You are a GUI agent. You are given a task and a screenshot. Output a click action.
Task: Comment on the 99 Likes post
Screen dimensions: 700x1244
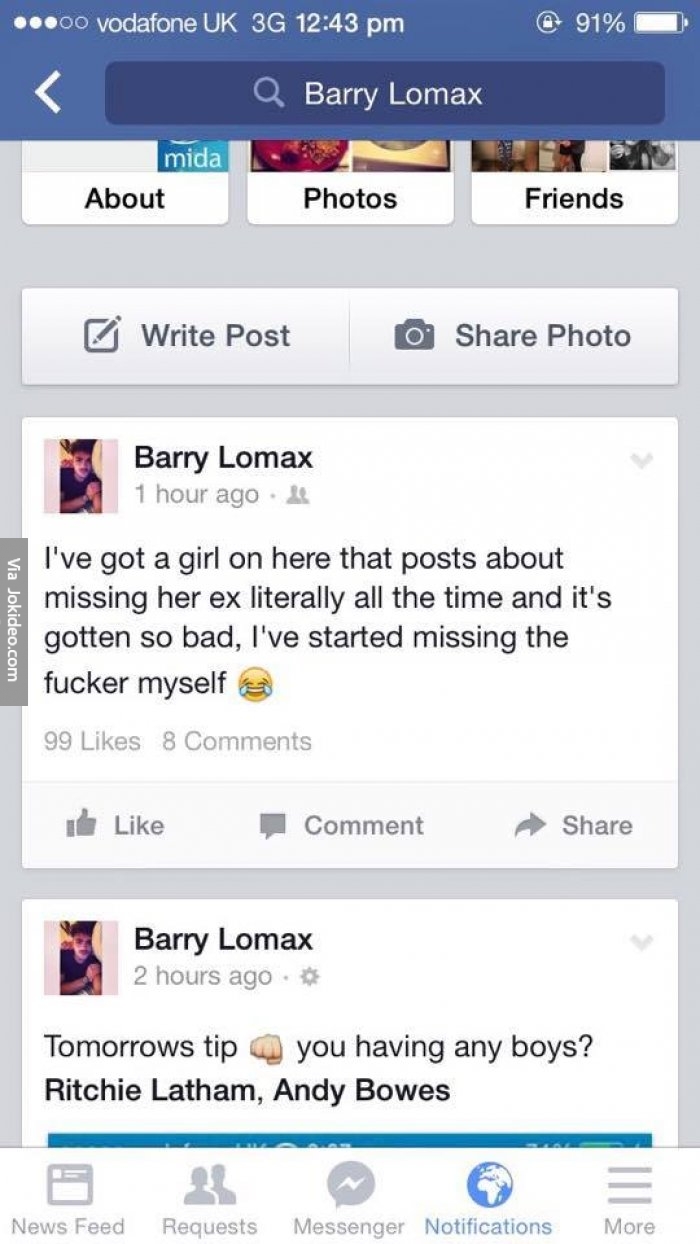[342, 825]
